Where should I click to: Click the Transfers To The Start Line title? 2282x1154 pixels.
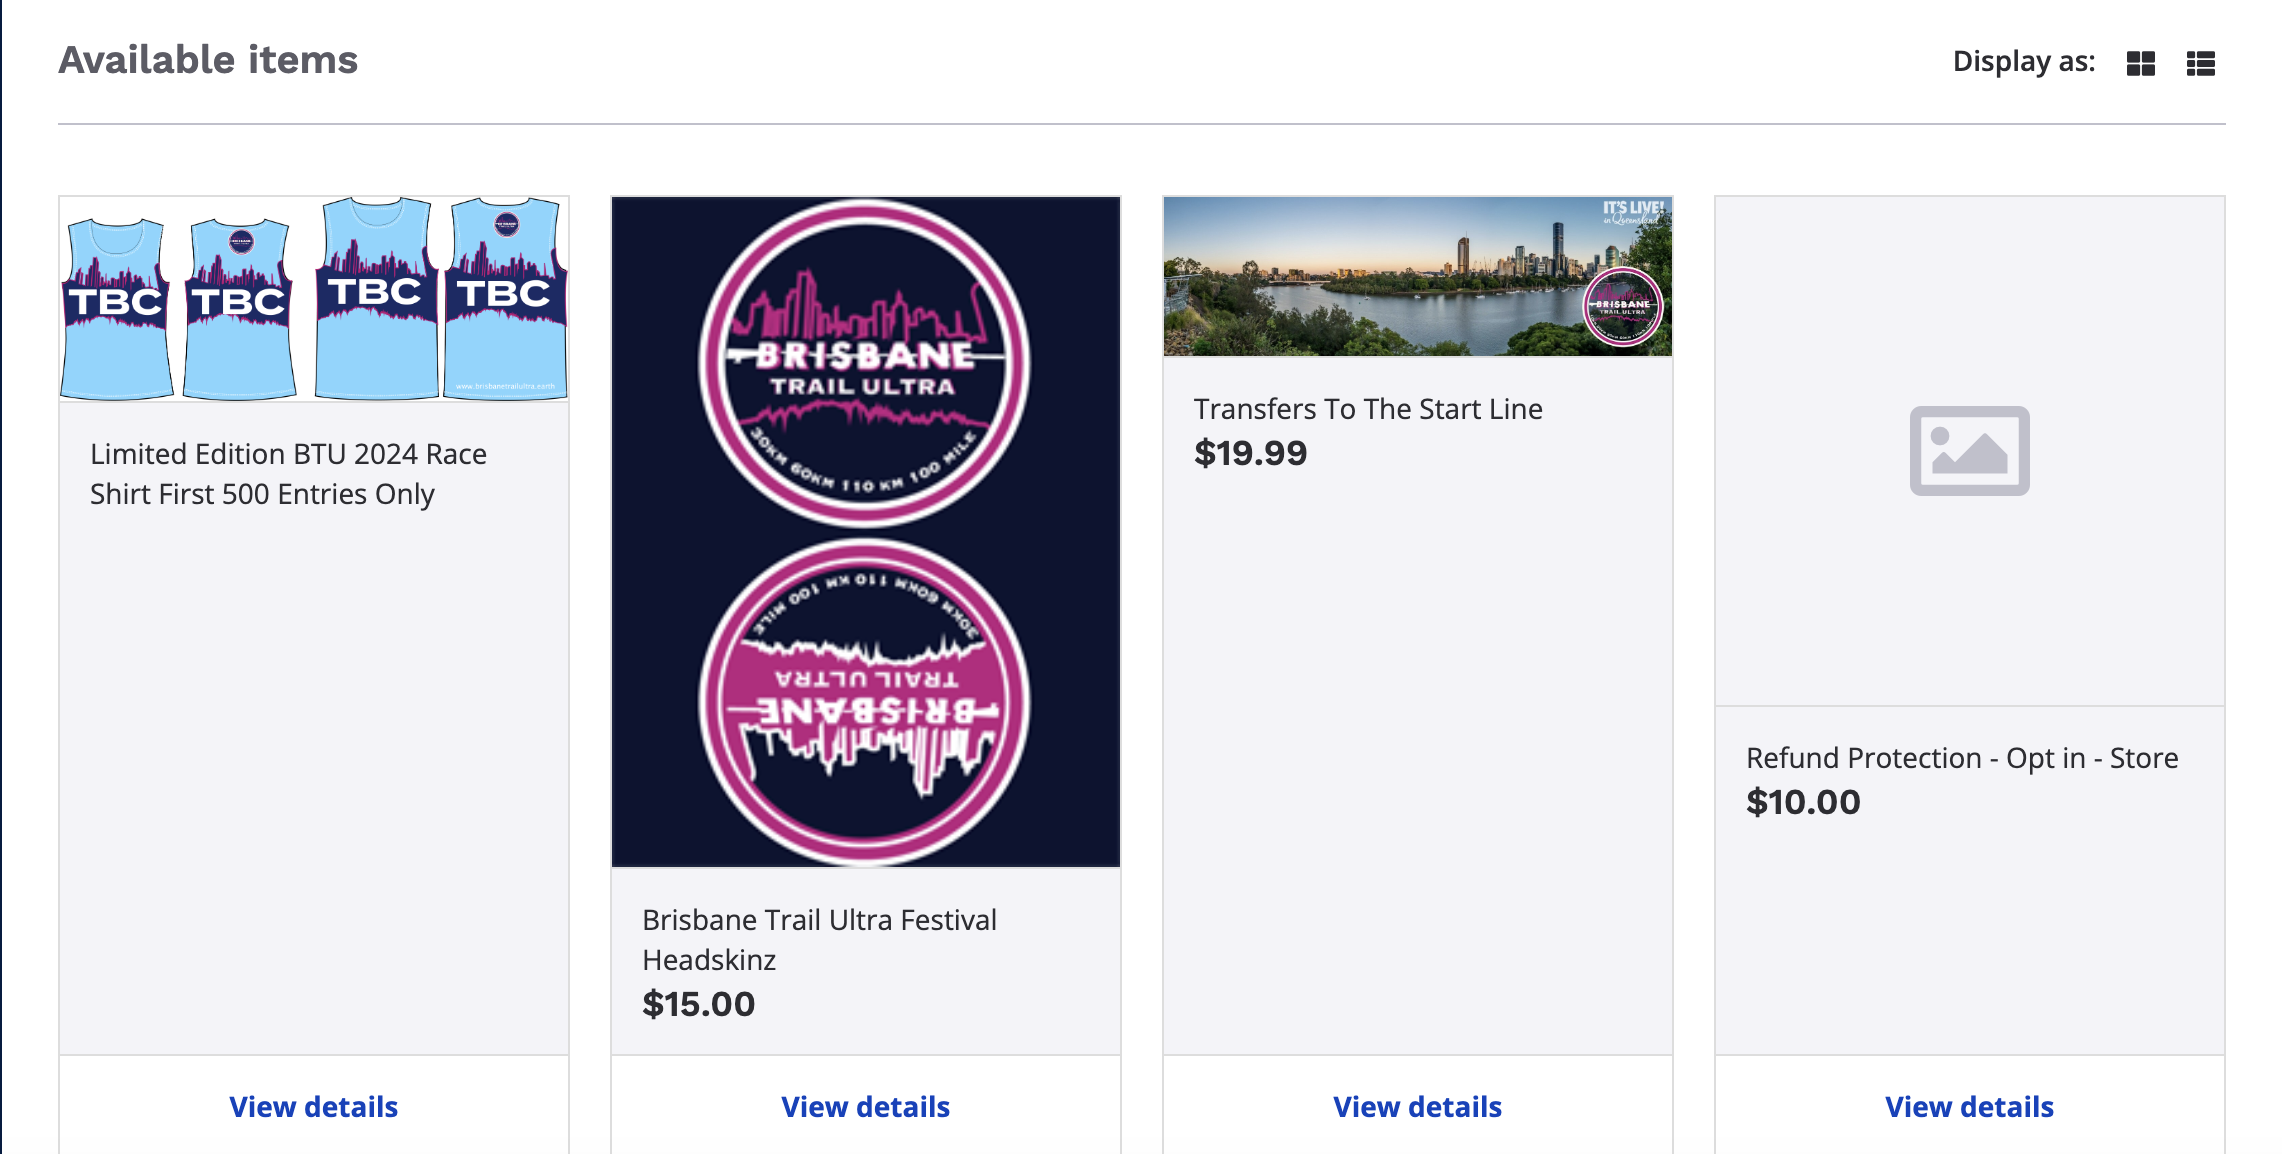coord(1368,409)
